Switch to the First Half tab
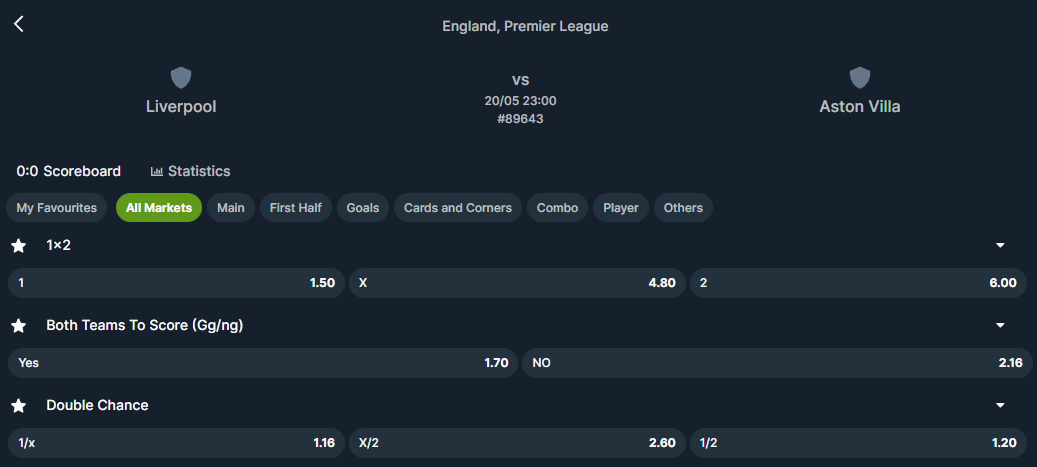This screenshot has width=1037, height=467. pyautogui.click(x=296, y=208)
